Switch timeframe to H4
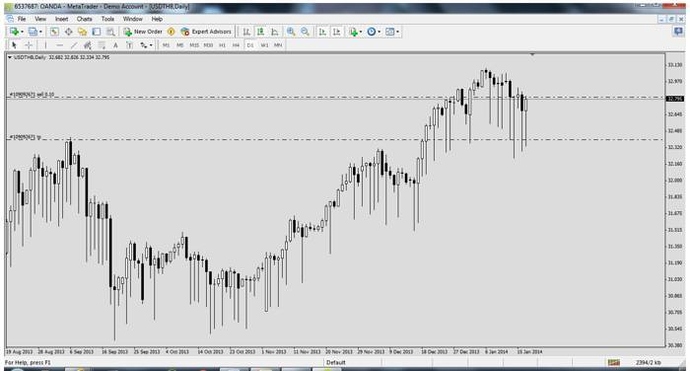 (236, 45)
